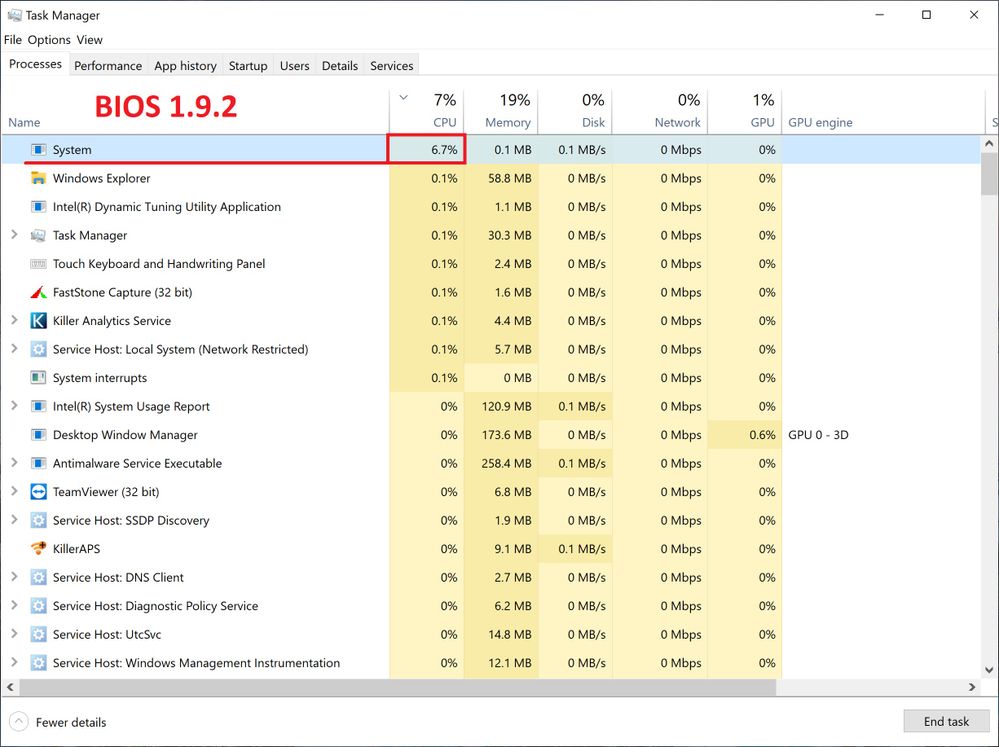Expand the Task Manager process group

pos(14,235)
